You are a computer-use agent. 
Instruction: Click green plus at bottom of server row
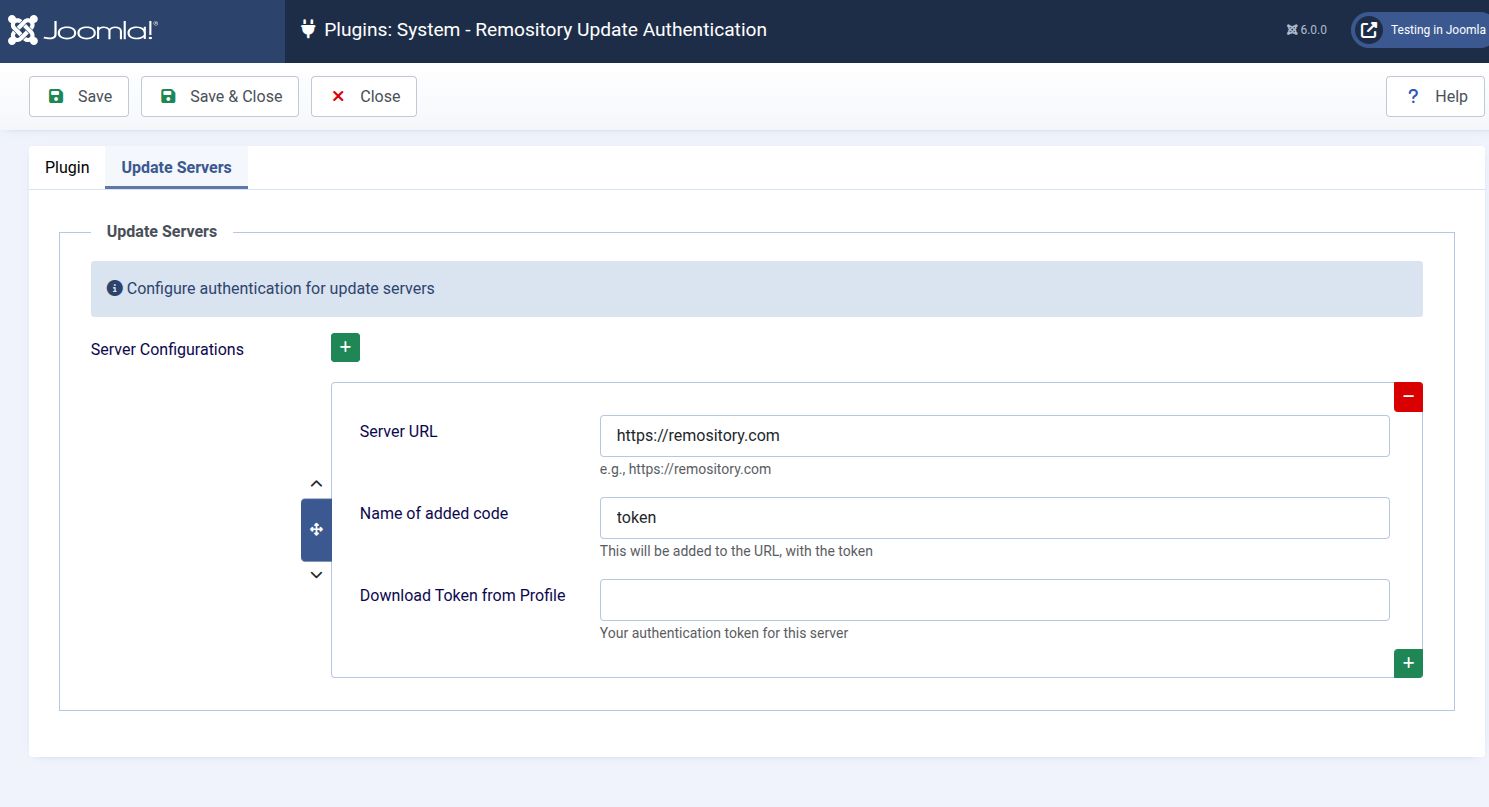tap(1408, 663)
